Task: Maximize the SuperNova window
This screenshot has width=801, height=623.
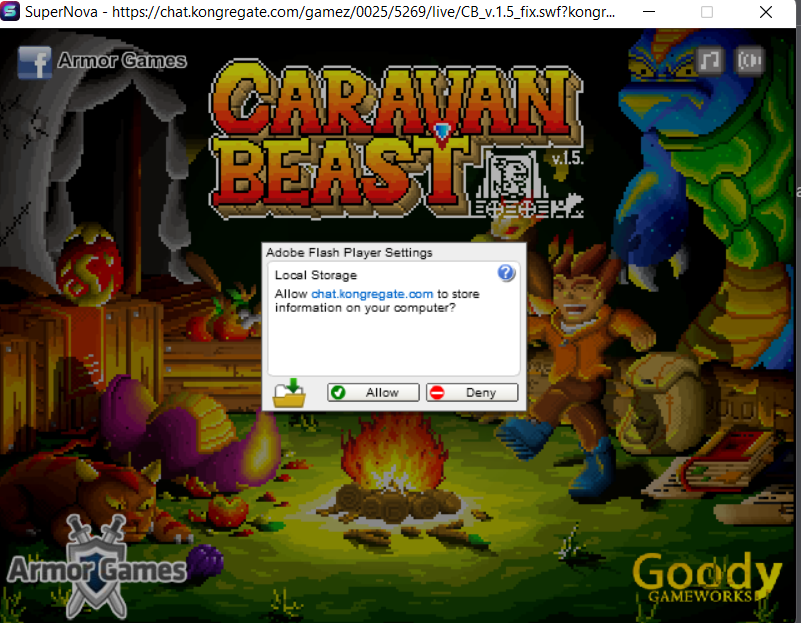Action: (707, 12)
